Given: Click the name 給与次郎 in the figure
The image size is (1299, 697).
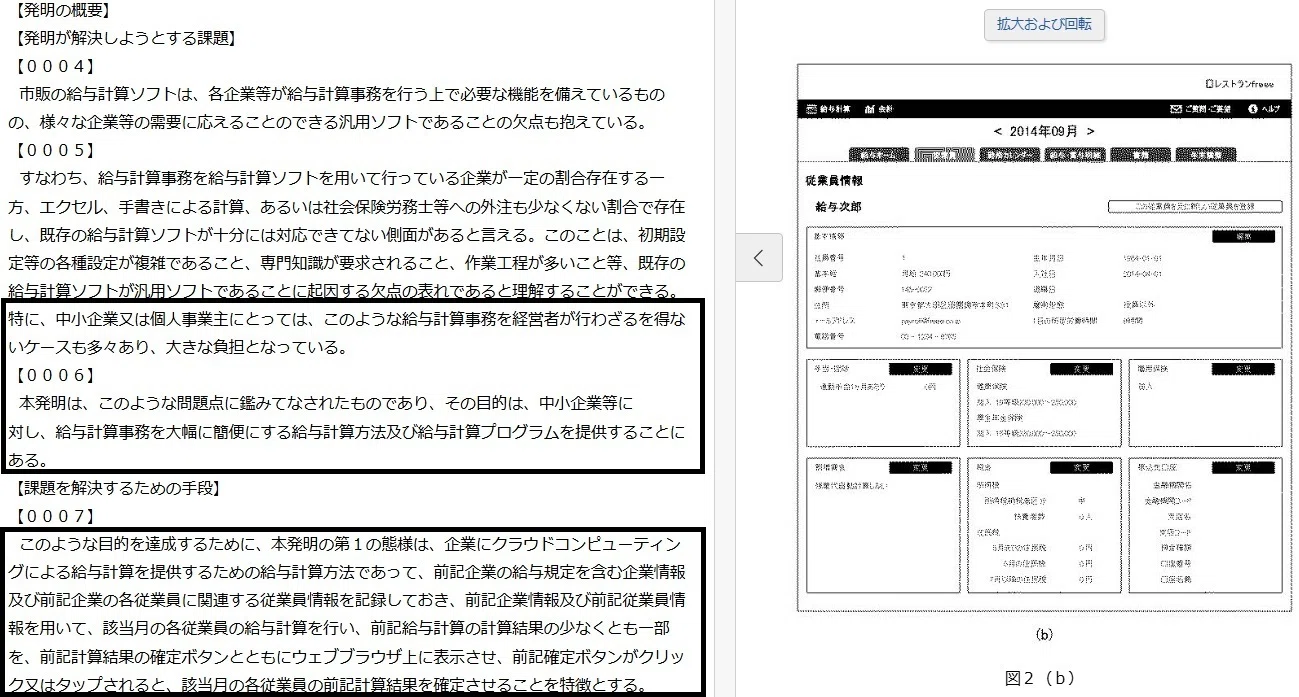Looking at the screenshot, I should [x=838, y=207].
